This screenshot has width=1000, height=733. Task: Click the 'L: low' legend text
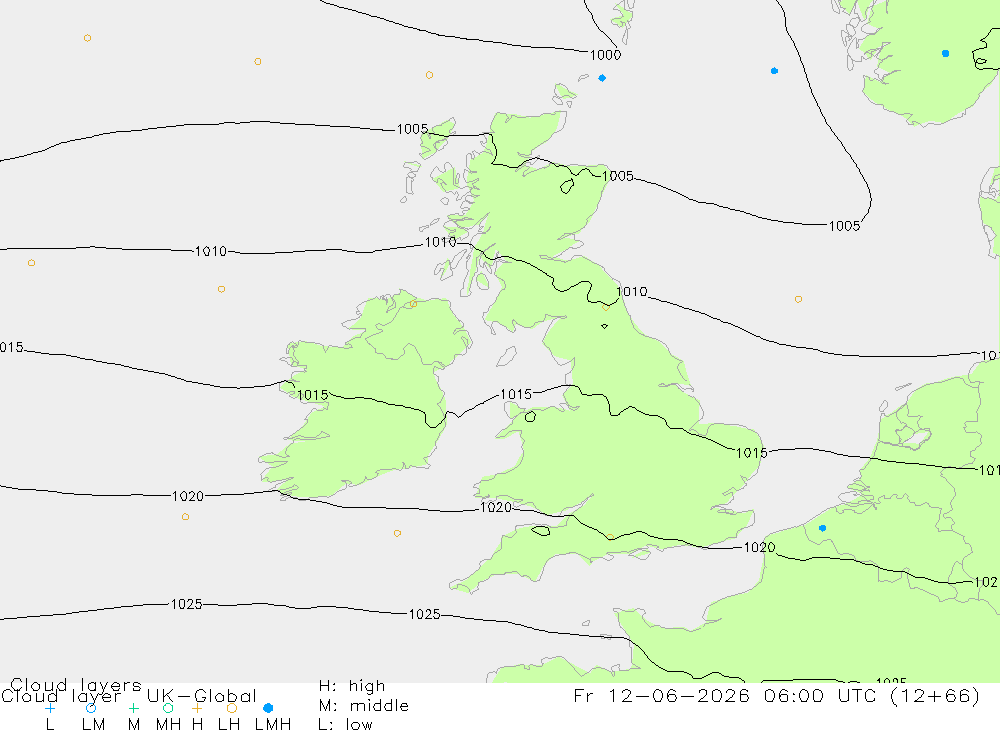click(x=345, y=725)
